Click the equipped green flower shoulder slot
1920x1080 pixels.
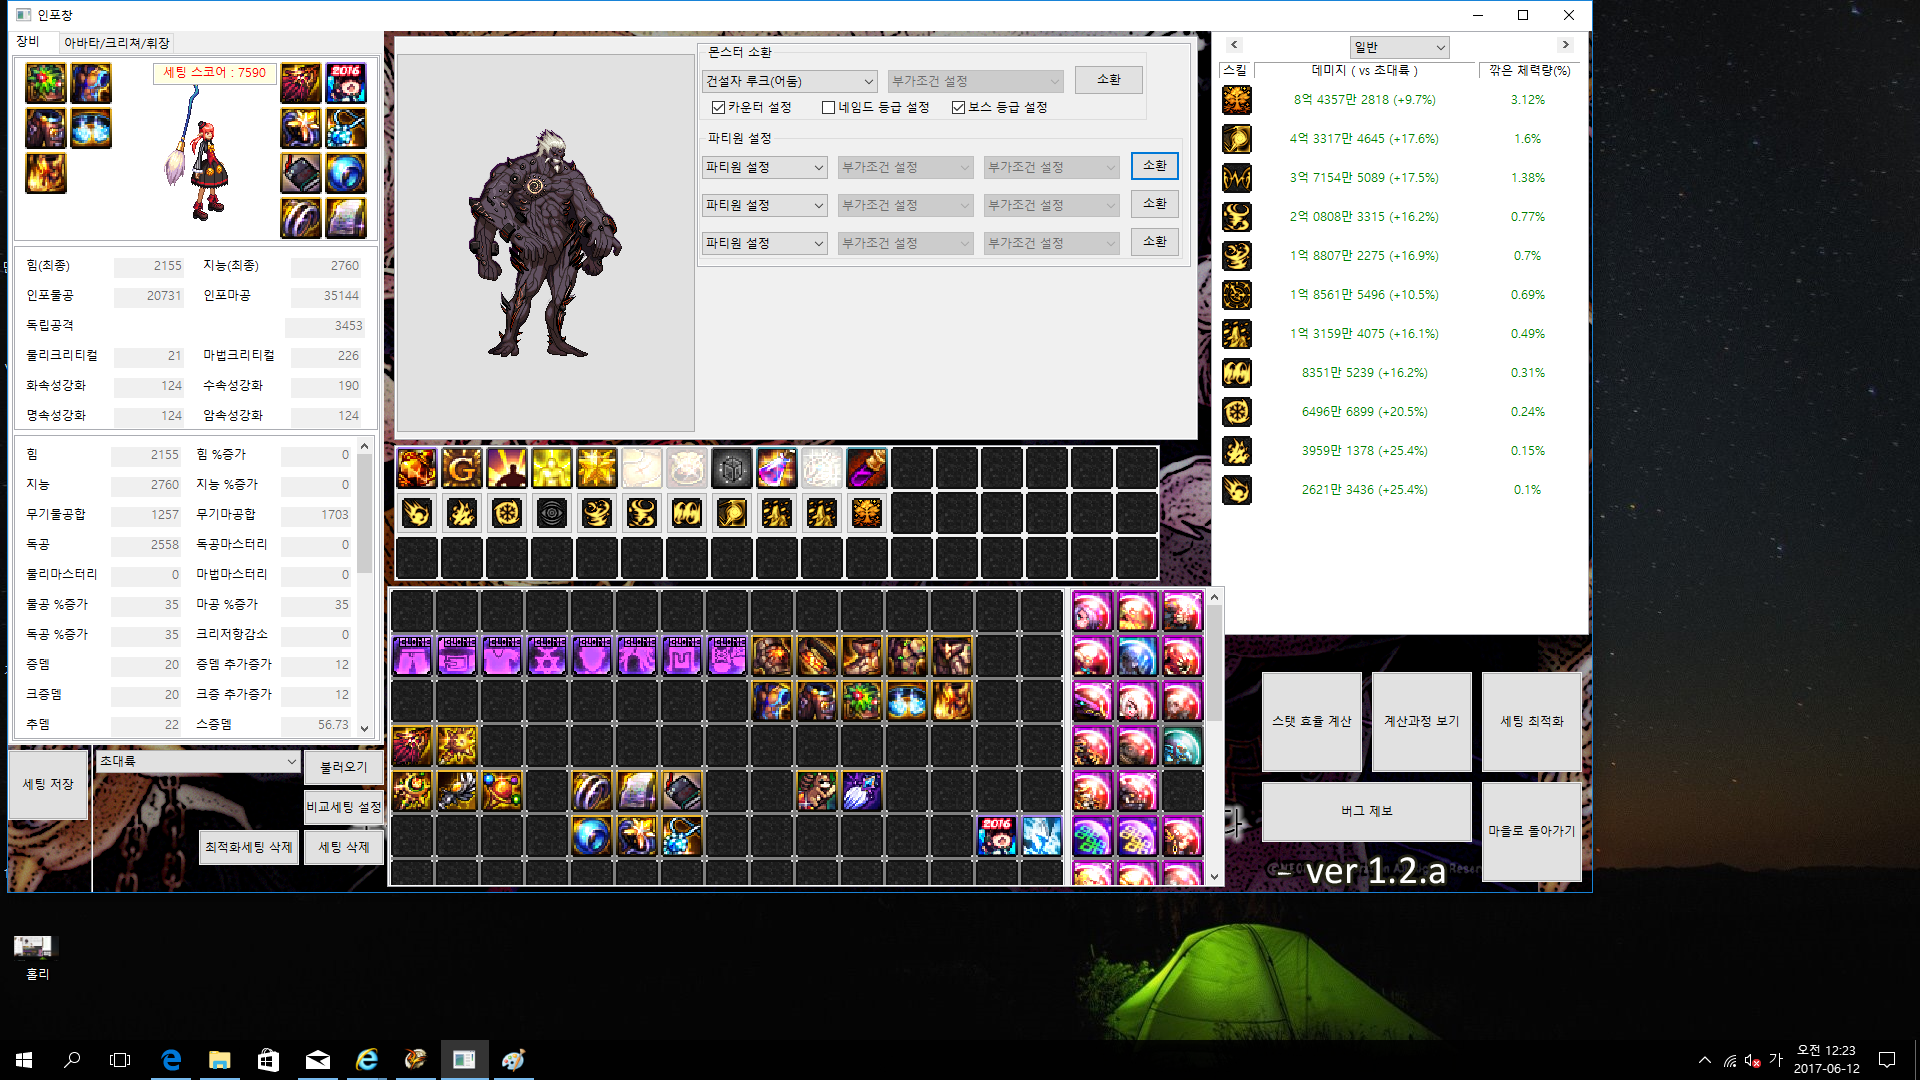46,83
